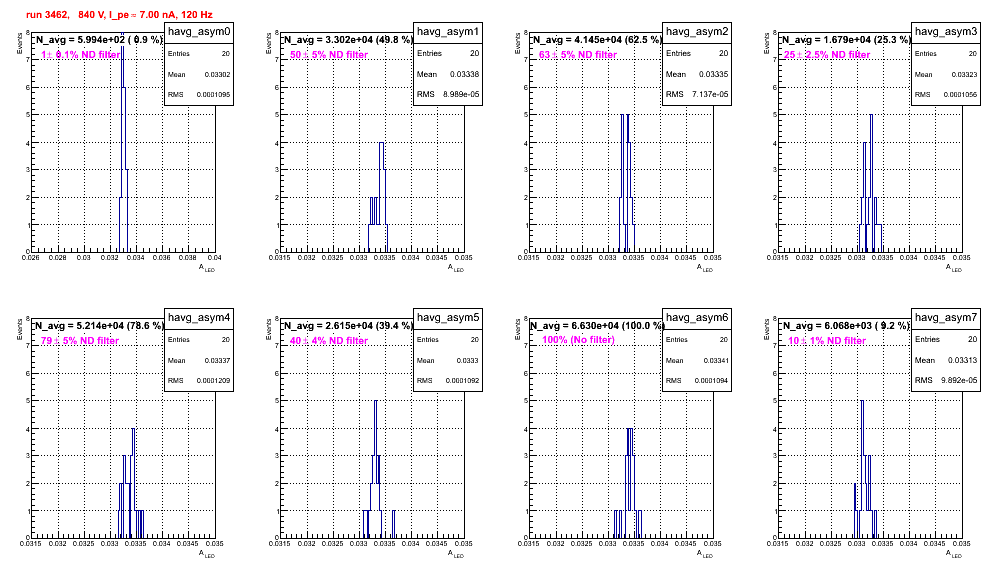Click the Mean value 0.03323

tap(964, 74)
